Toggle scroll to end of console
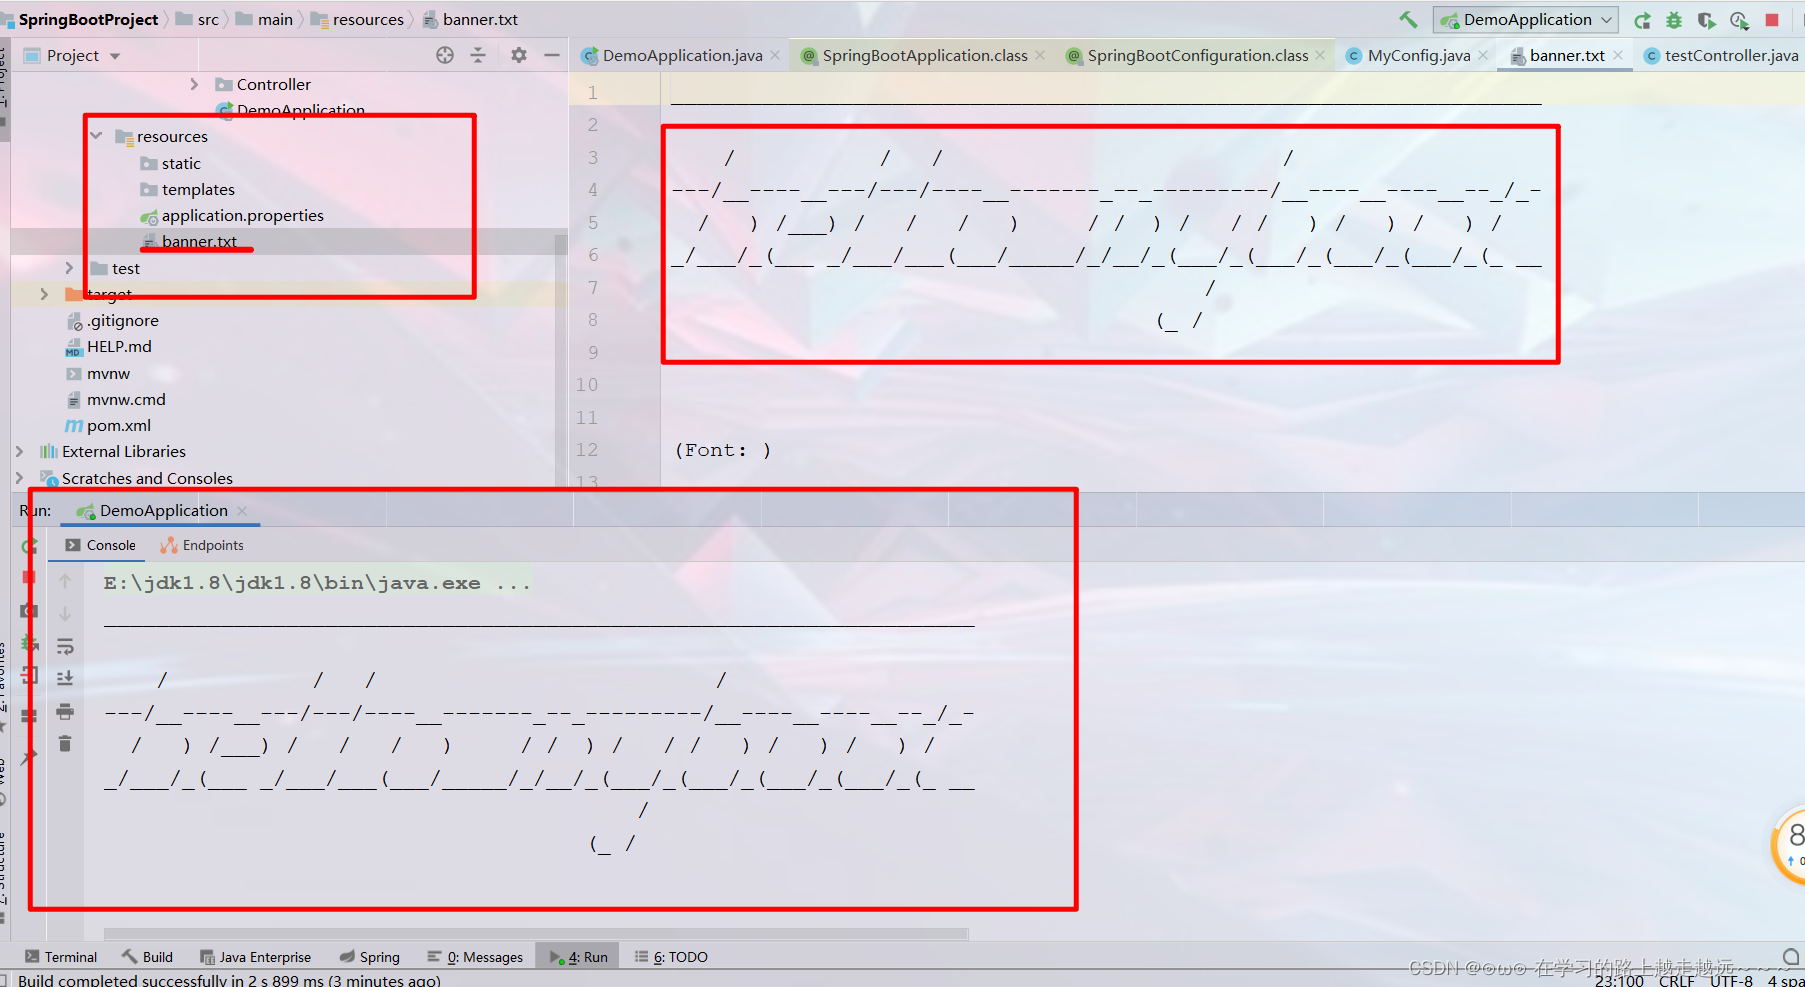1805x987 pixels. (65, 678)
